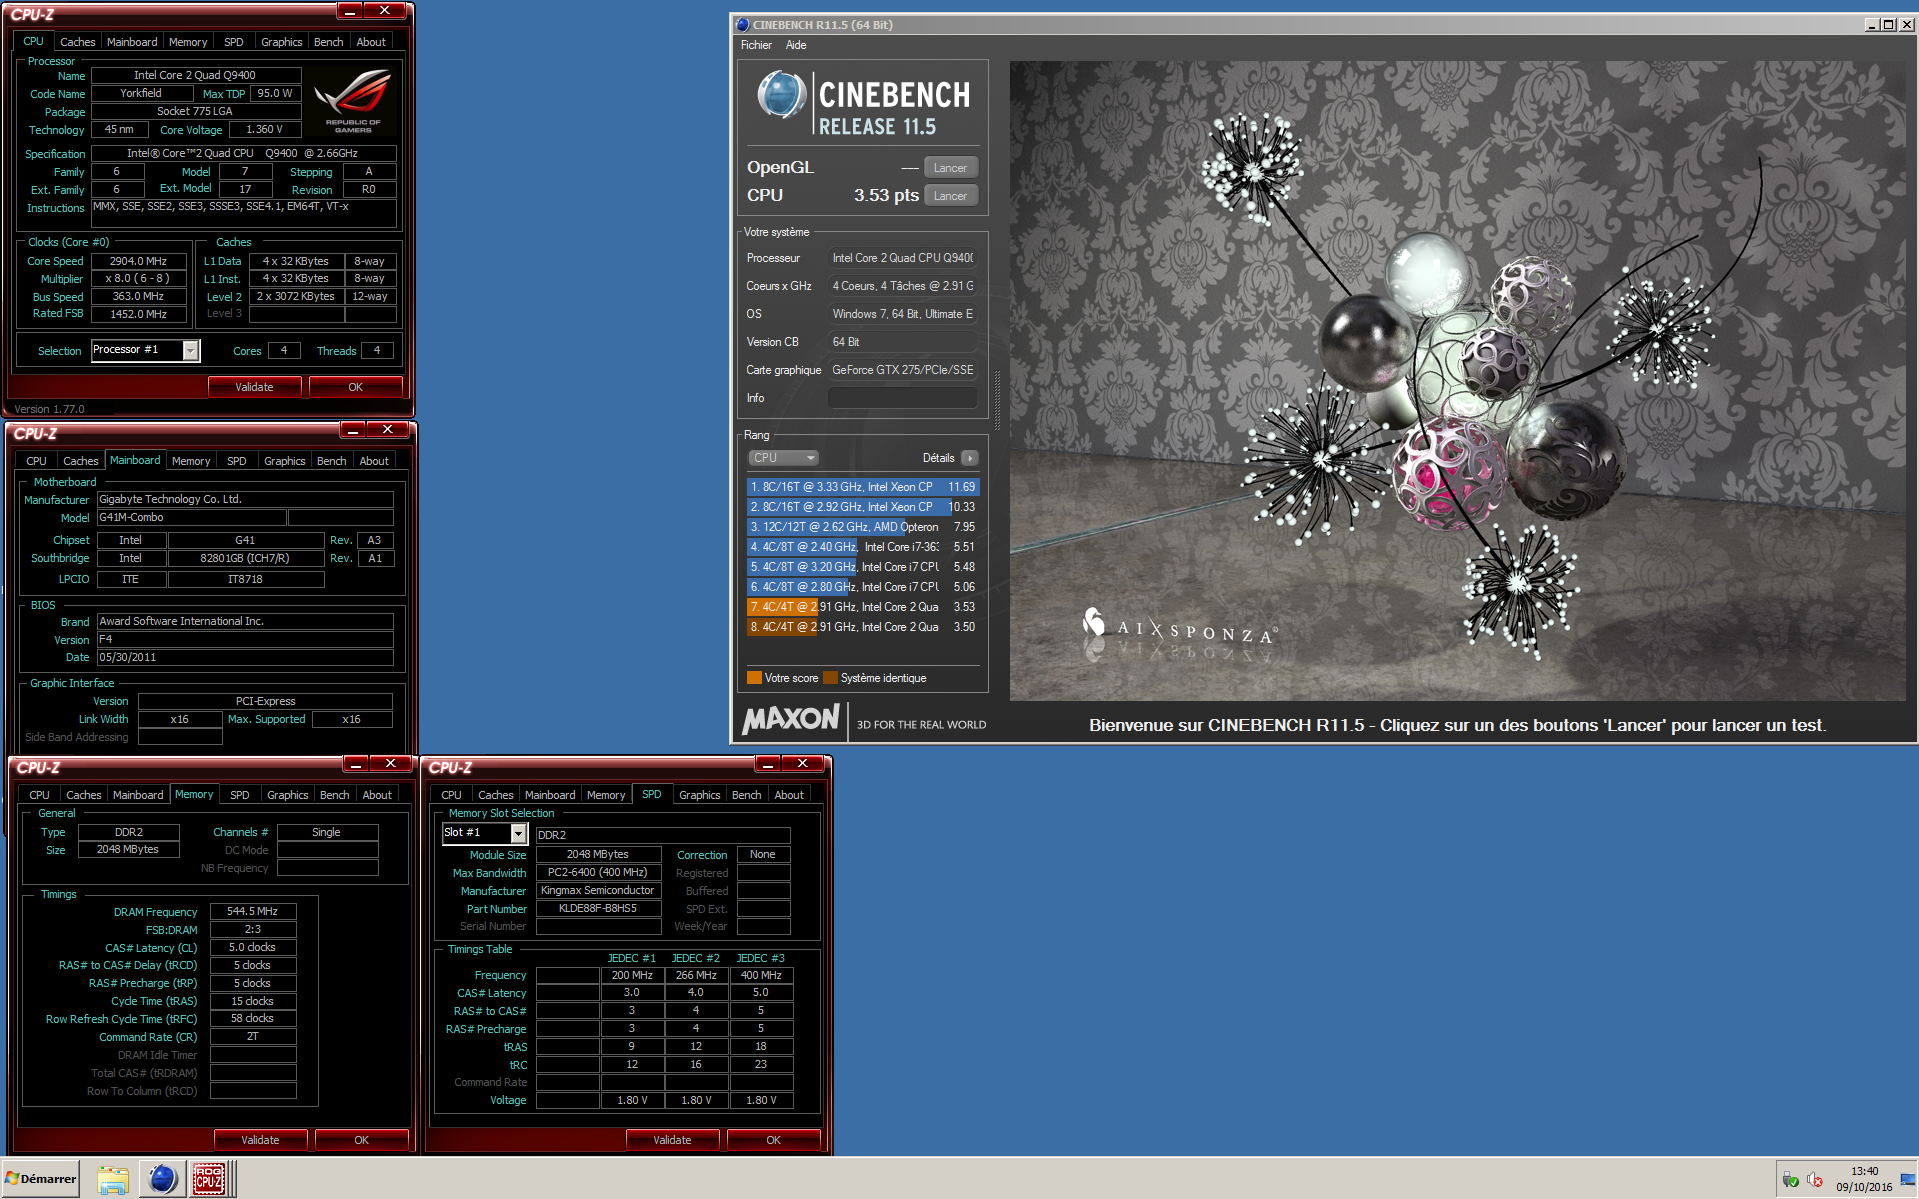Image resolution: width=1919 pixels, height=1199 pixels.
Task: Minimize the SPD CPU-Z window
Action: 767,764
